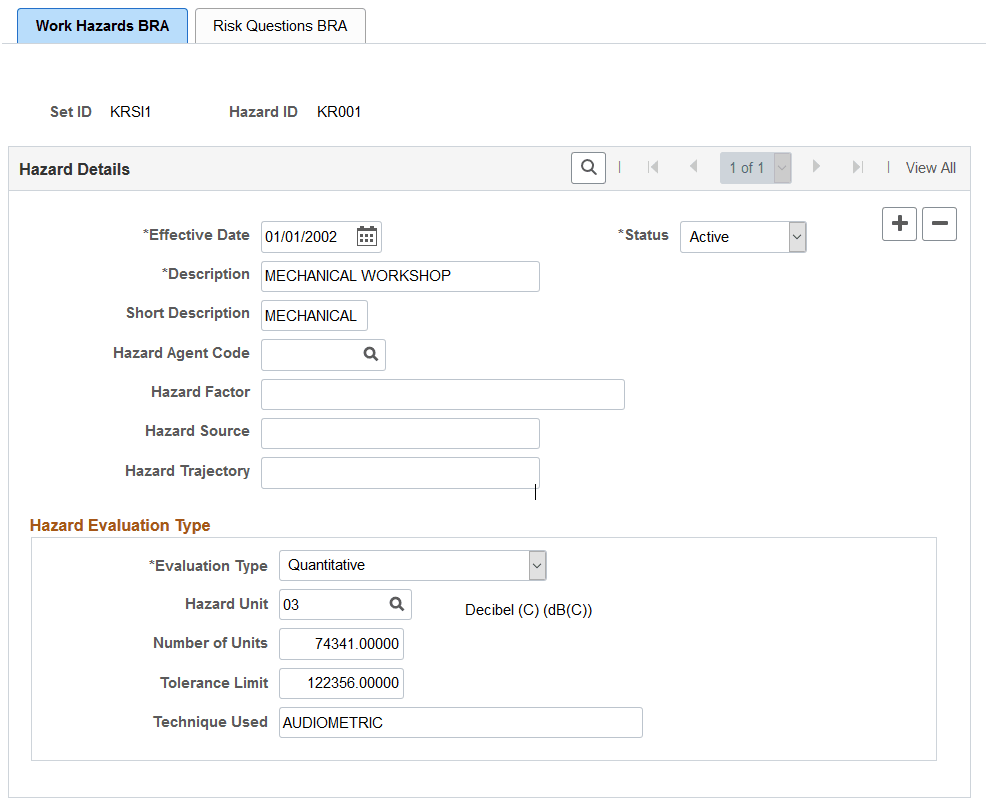Focus the Hazard Trajectory field
This screenshot has width=986, height=804.
(x=400, y=473)
